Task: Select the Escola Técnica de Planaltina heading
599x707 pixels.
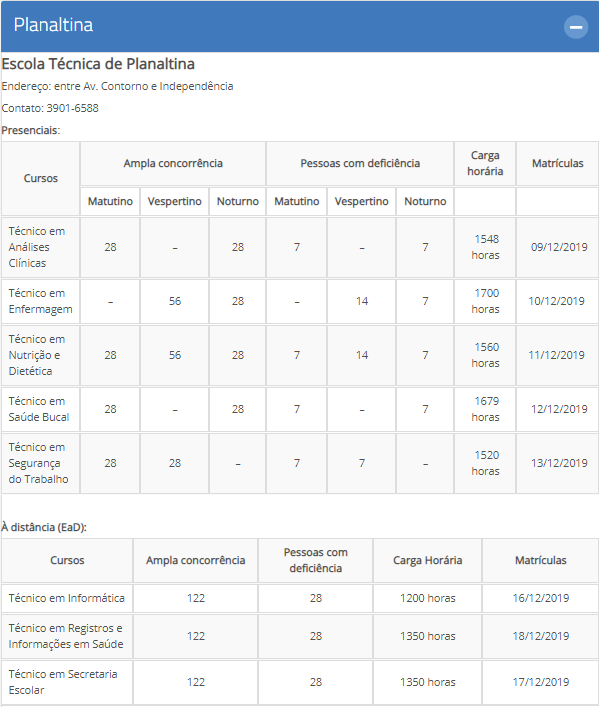Action: [x=98, y=64]
